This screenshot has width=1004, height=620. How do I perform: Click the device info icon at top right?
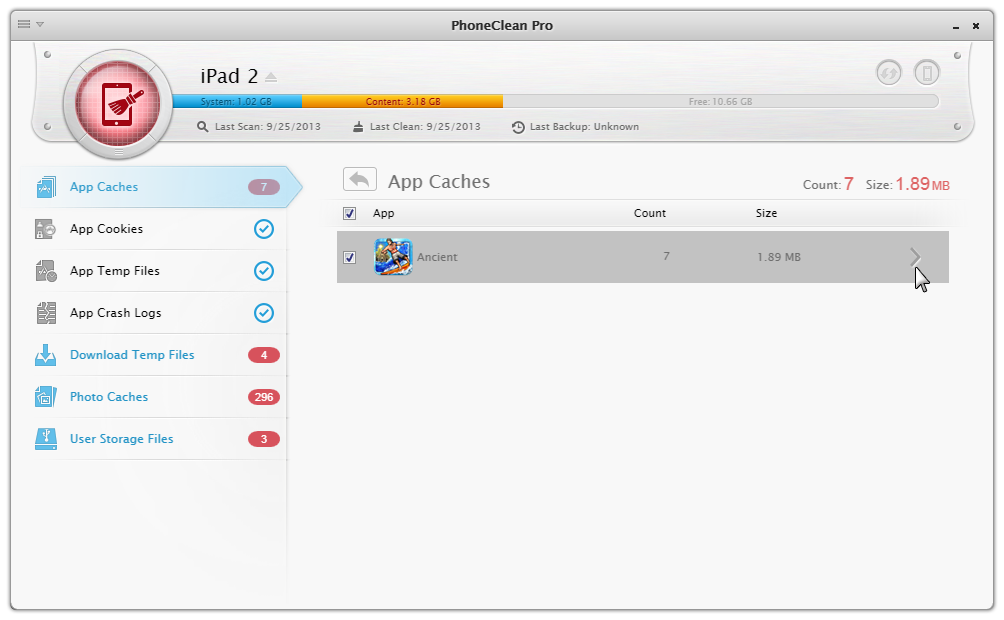click(927, 72)
